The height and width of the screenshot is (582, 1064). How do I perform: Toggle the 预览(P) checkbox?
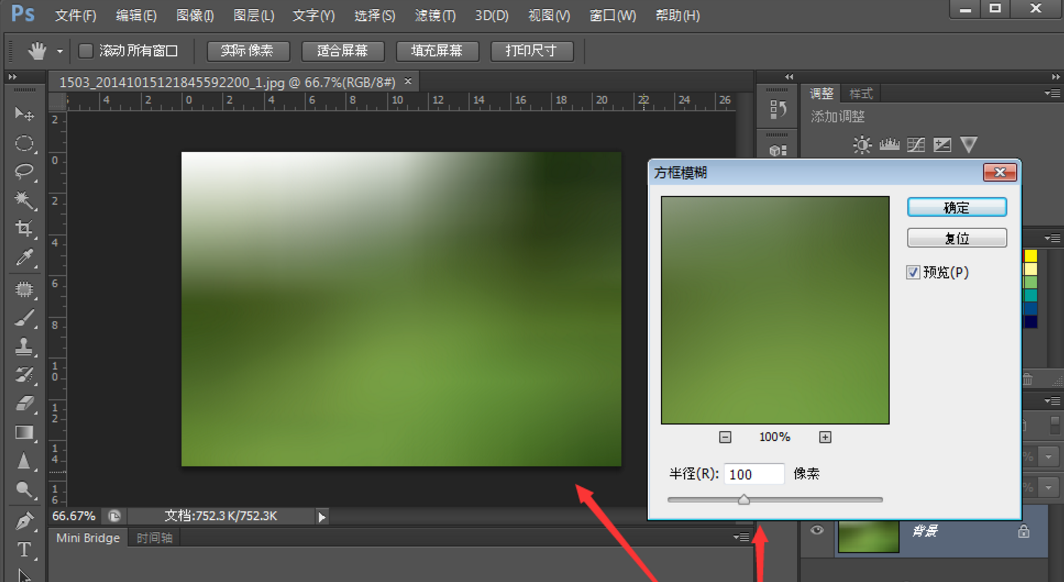[x=913, y=272]
